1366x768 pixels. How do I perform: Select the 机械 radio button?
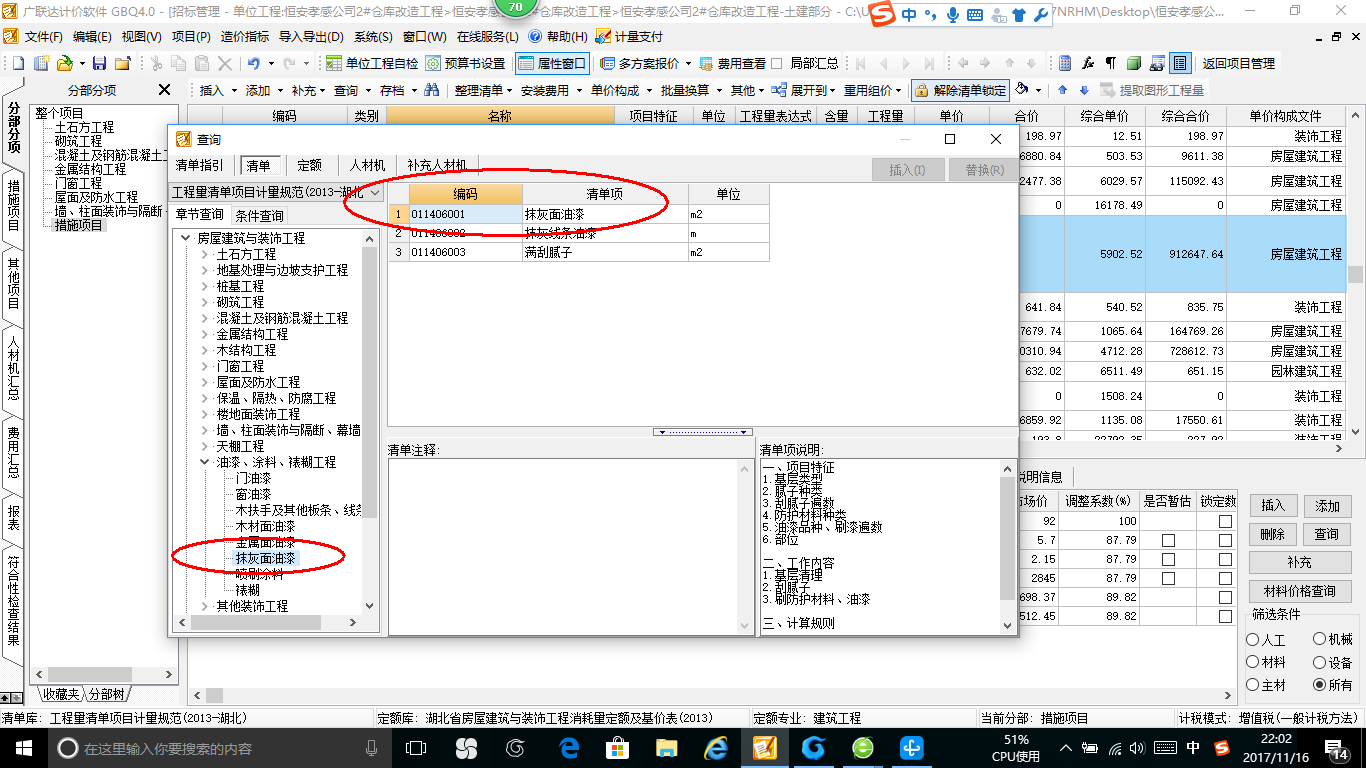pos(1320,640)
